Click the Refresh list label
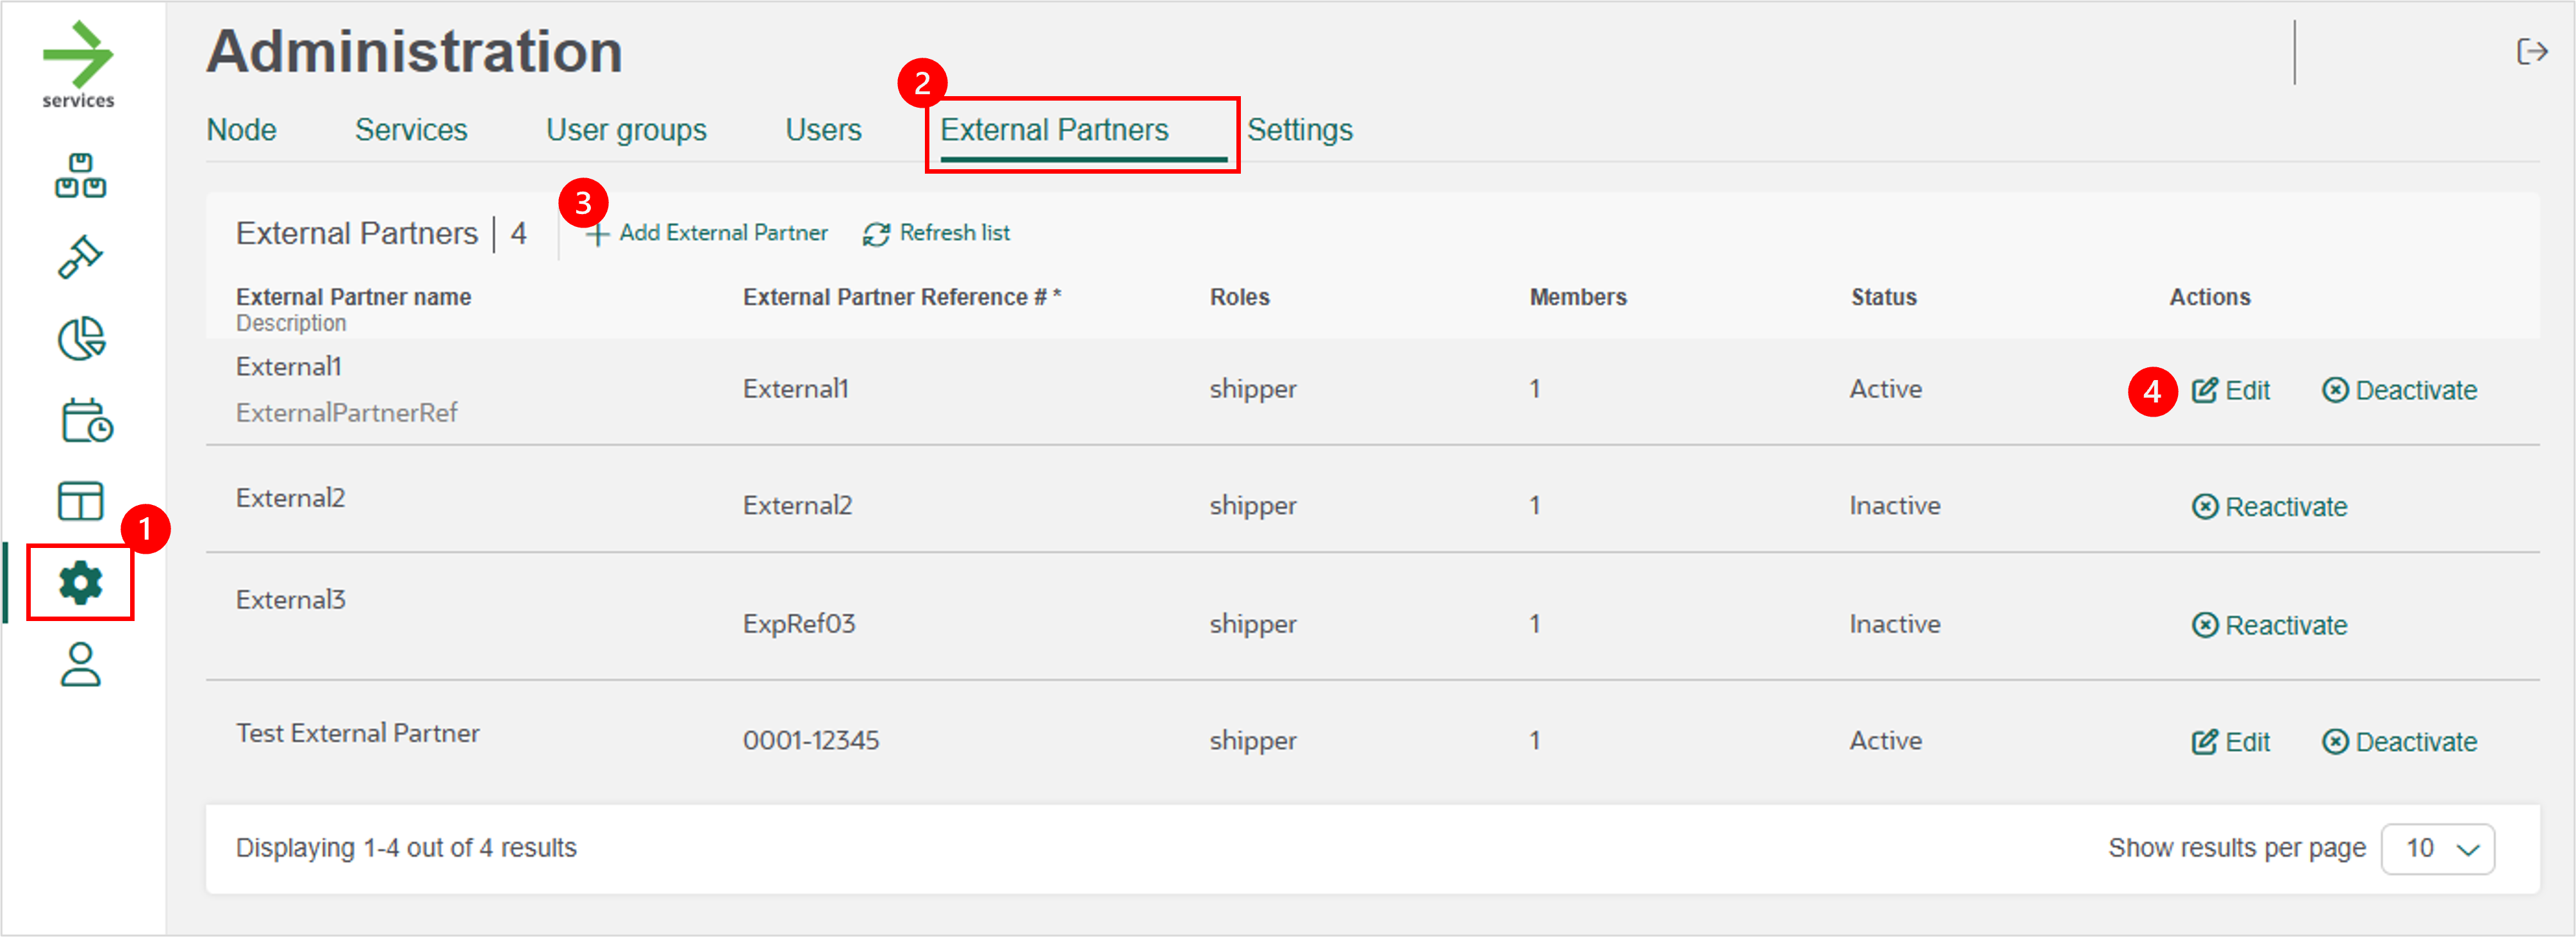Screen dimensions: 2576x937 pyautogui.click(x=954, y=233)
